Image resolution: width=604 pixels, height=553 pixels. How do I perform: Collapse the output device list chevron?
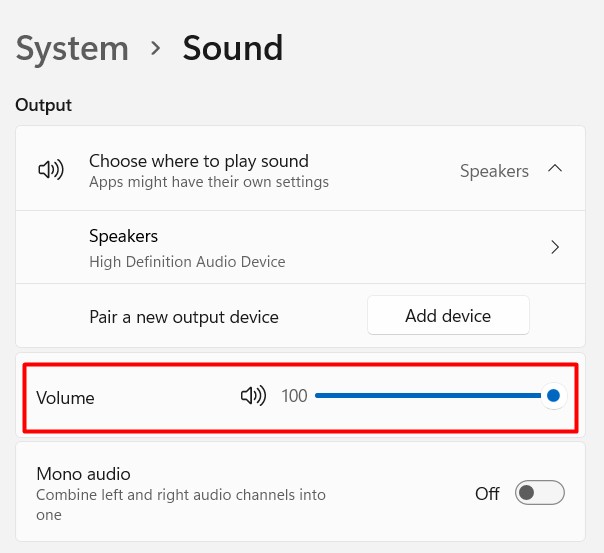point(555,170)
